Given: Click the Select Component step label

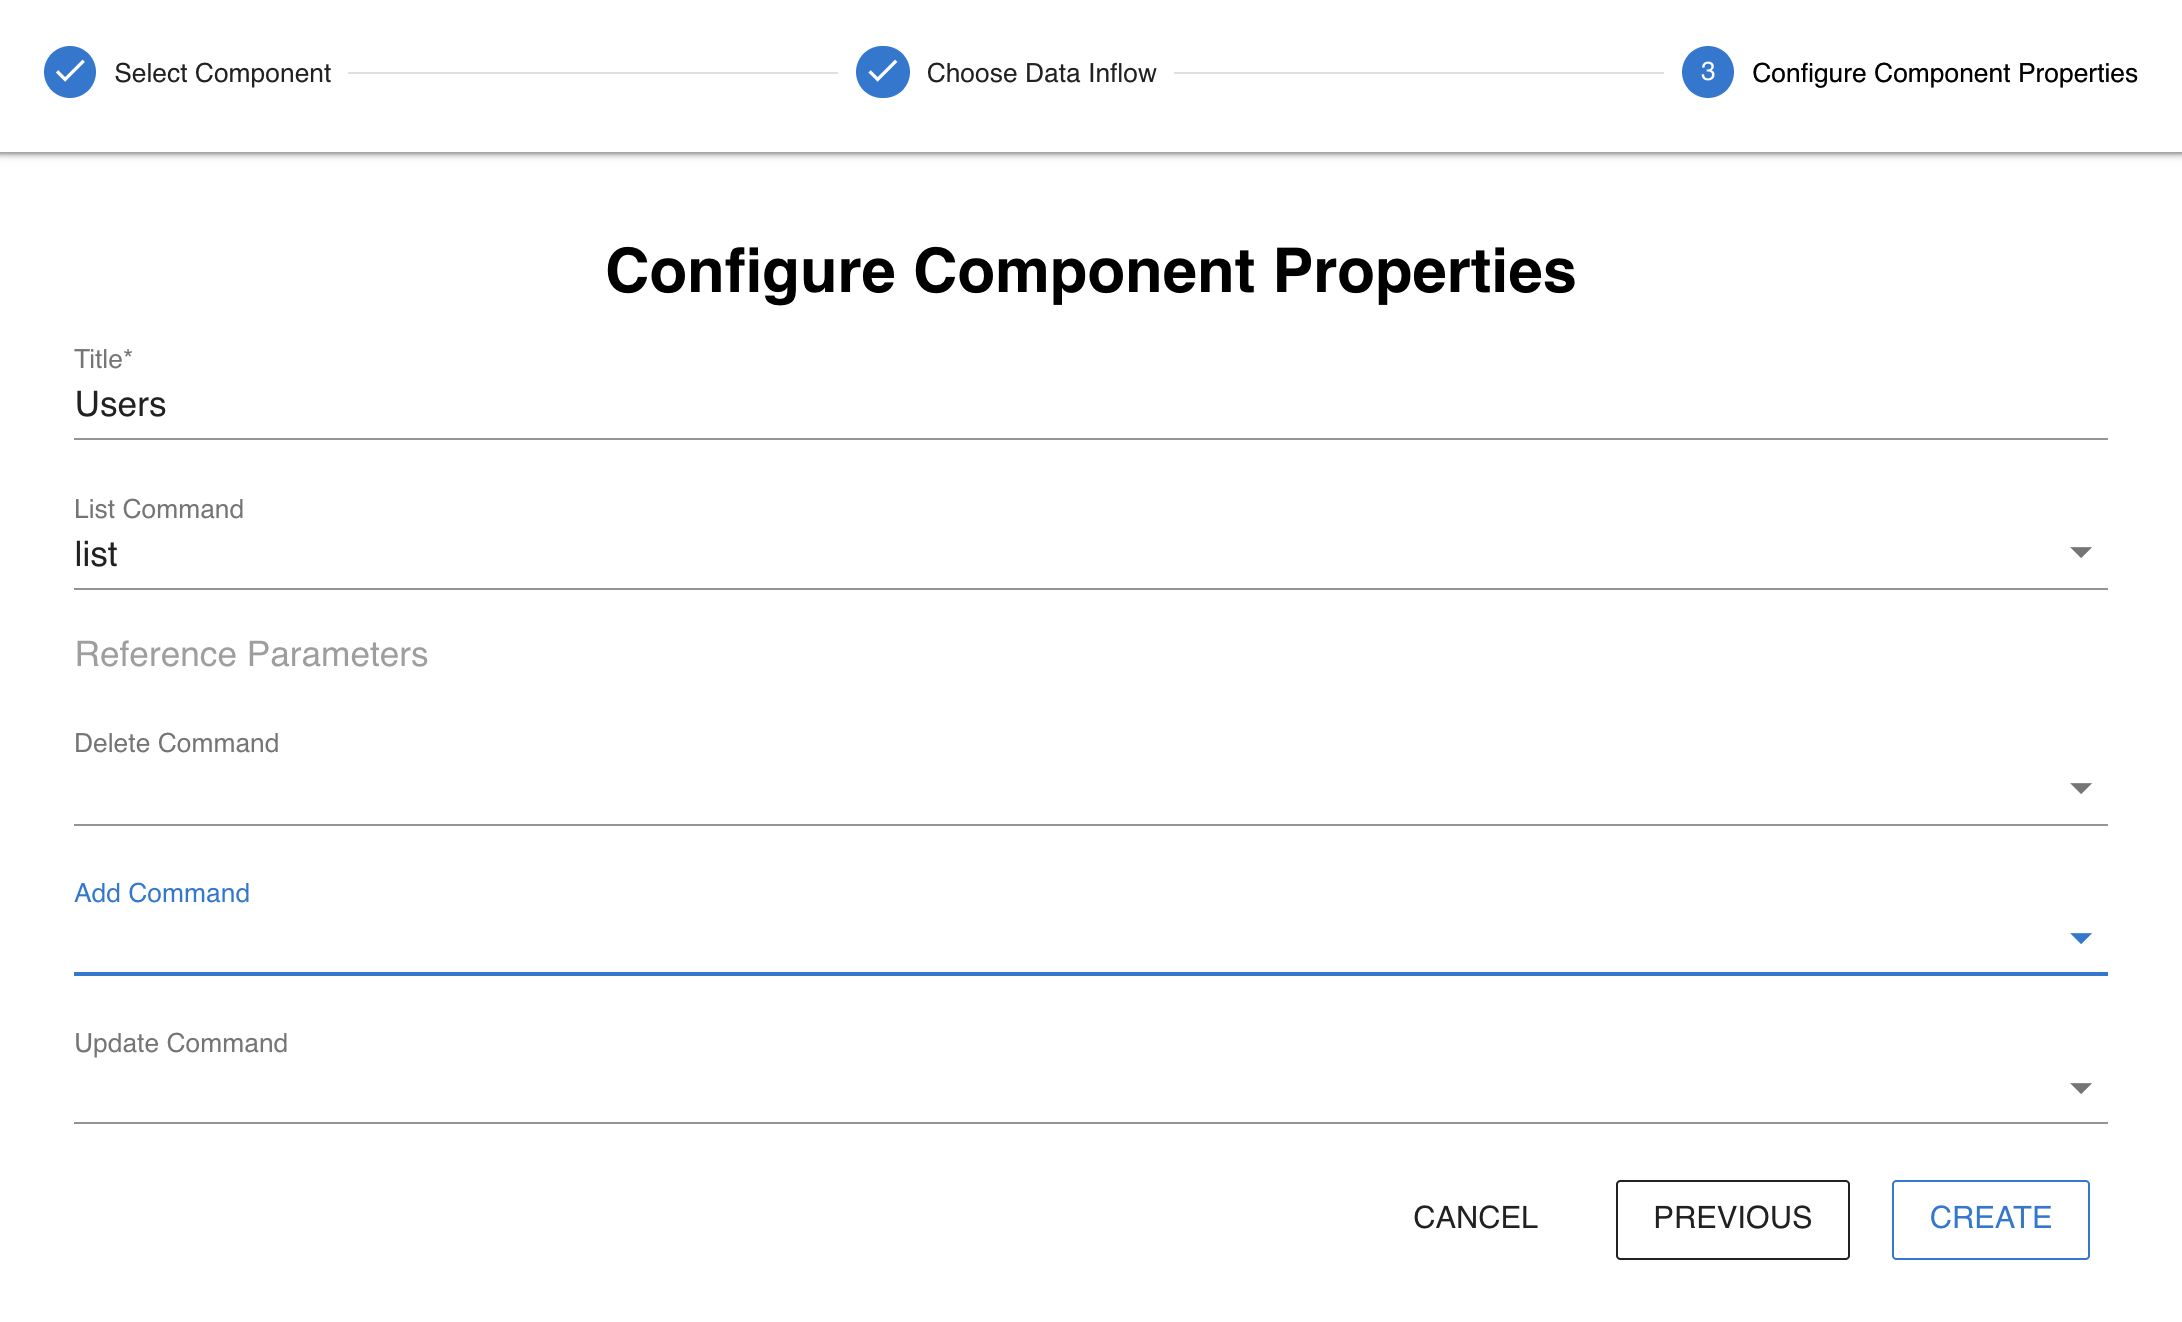Looking at the screenshot, I should click(x=222, y=73).
